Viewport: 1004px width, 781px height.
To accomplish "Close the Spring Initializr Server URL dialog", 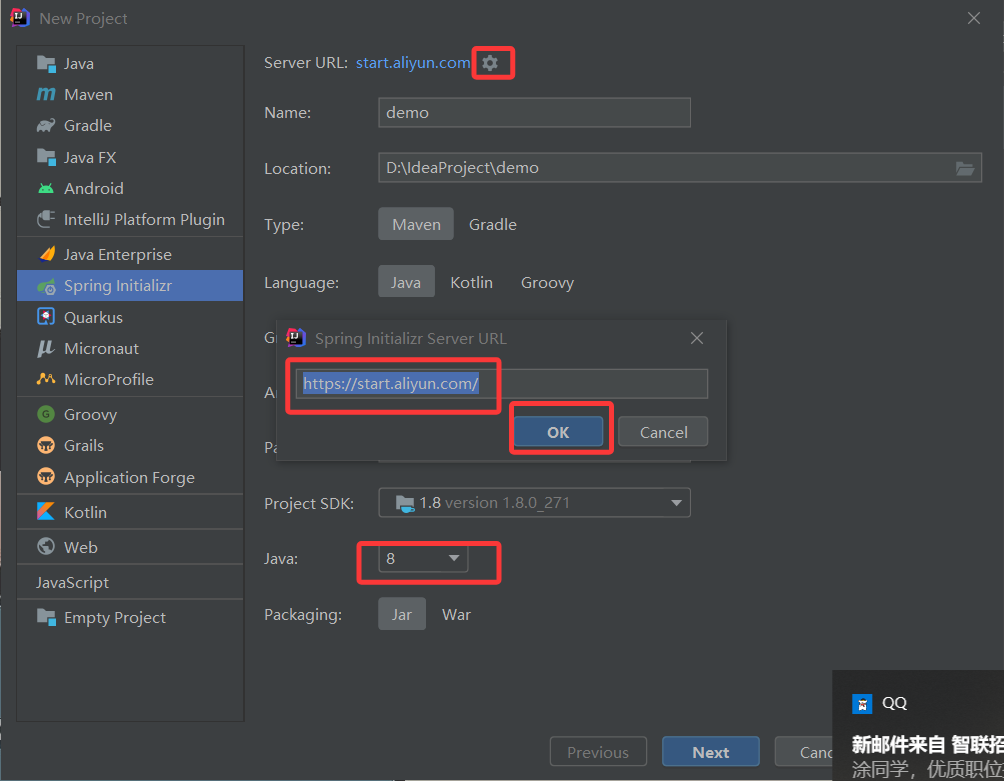I will 697,337.
